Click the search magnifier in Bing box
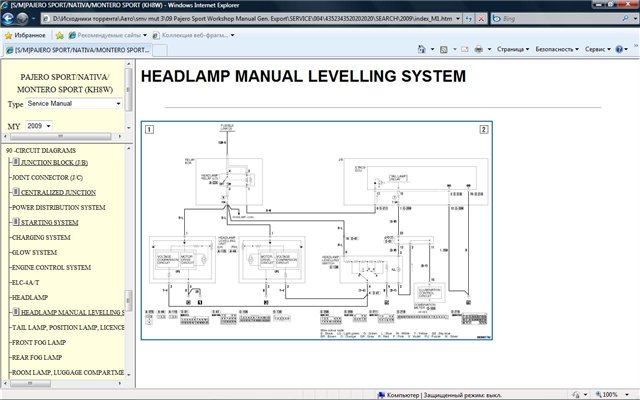The width and height of the screenshot is (640, 400). click(x=625, y=19)
